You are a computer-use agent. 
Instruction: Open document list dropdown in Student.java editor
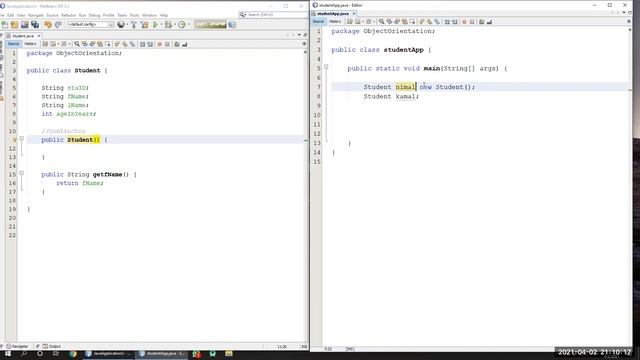(x=299, y=36)
